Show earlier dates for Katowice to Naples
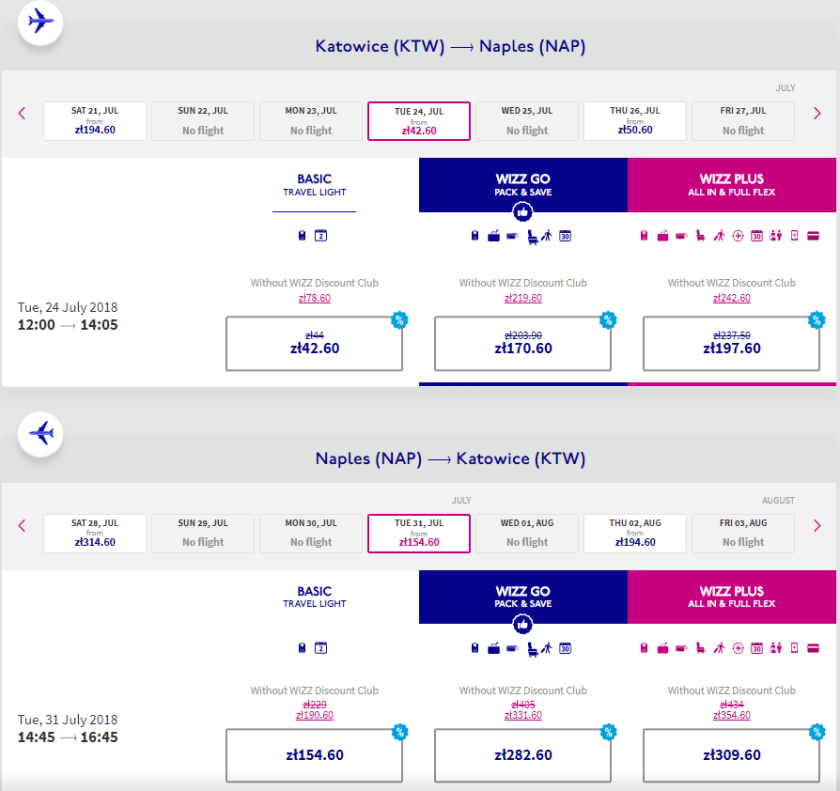This screenshot has height=791, width=840. [22, 114]
